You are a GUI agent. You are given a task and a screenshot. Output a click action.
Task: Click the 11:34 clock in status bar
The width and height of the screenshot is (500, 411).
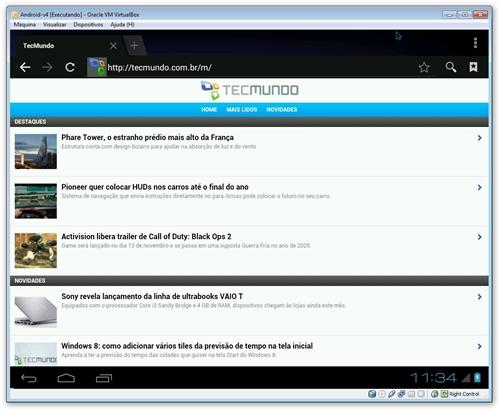[x=433, y=378]
